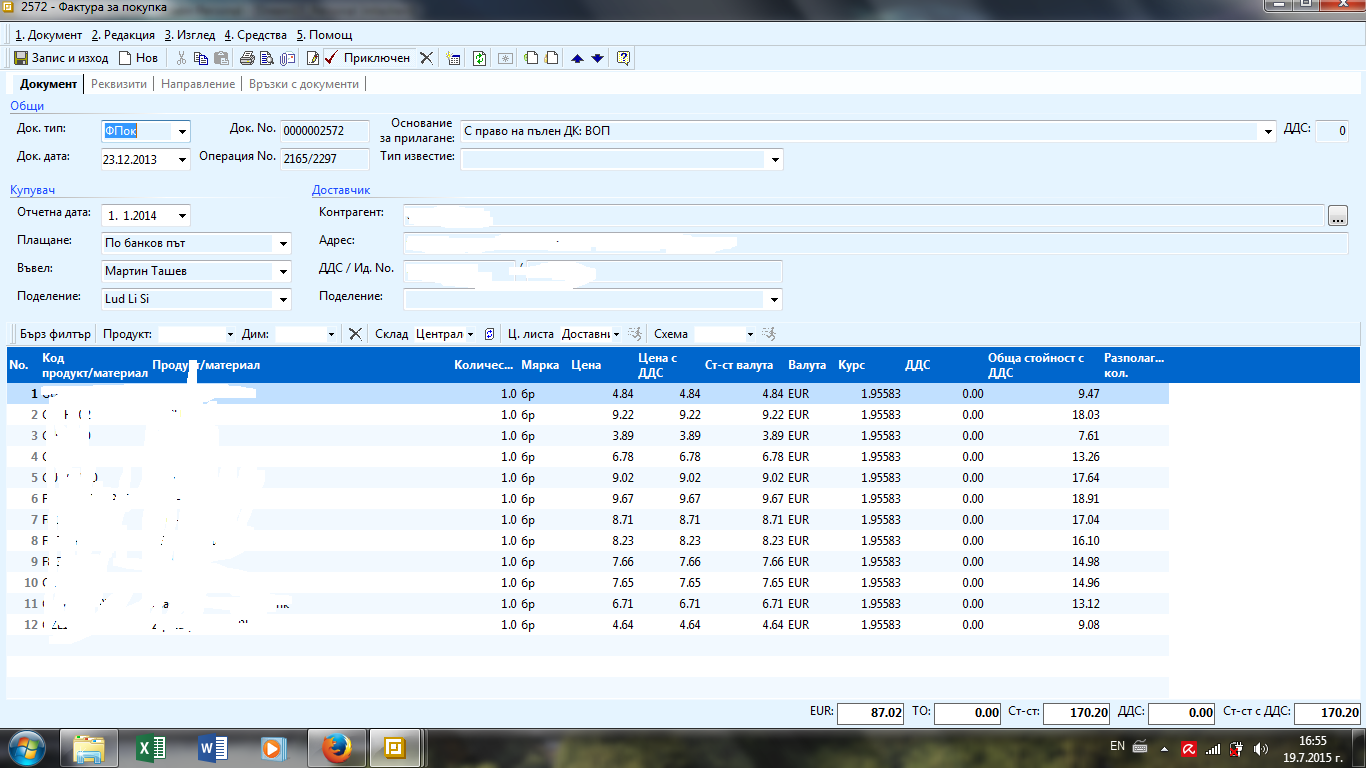Open the 4. Средства menu

coord(255,35)
